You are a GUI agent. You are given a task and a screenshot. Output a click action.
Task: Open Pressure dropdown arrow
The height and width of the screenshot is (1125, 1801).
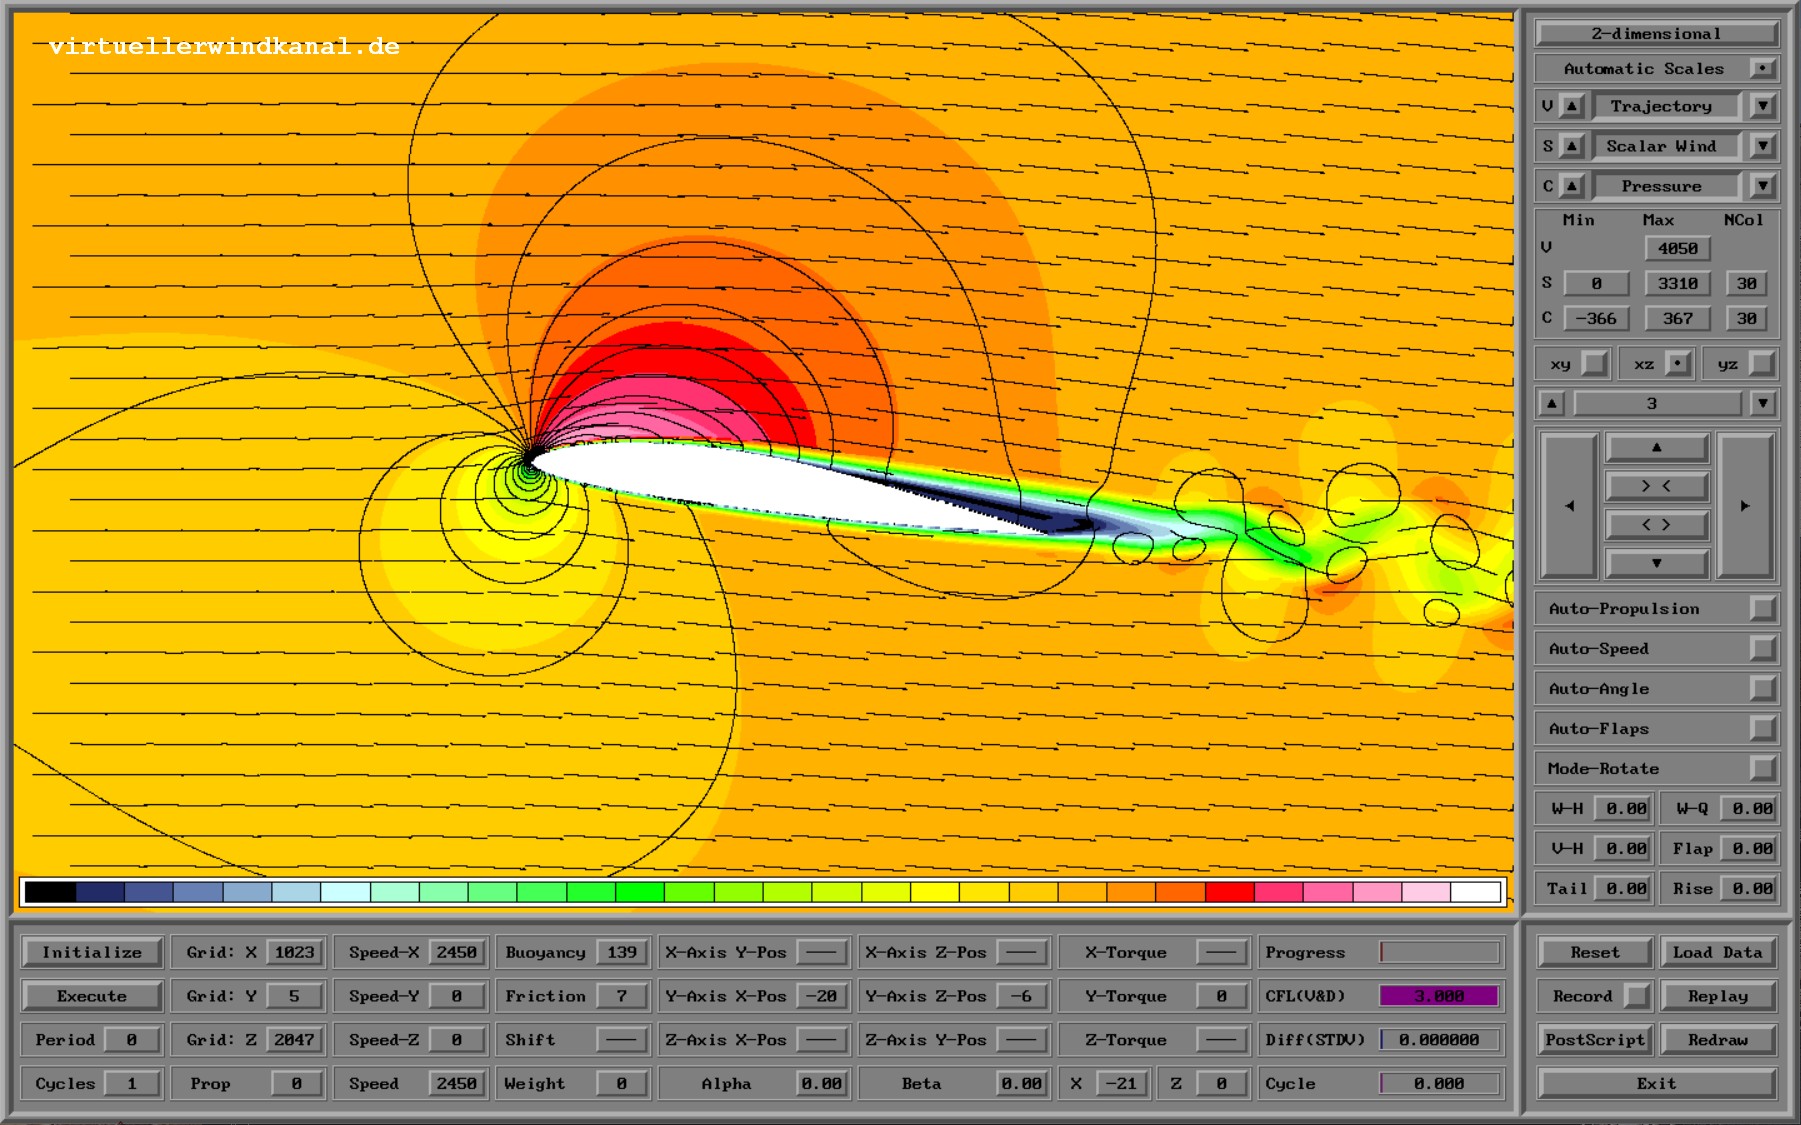point(1763,186)
